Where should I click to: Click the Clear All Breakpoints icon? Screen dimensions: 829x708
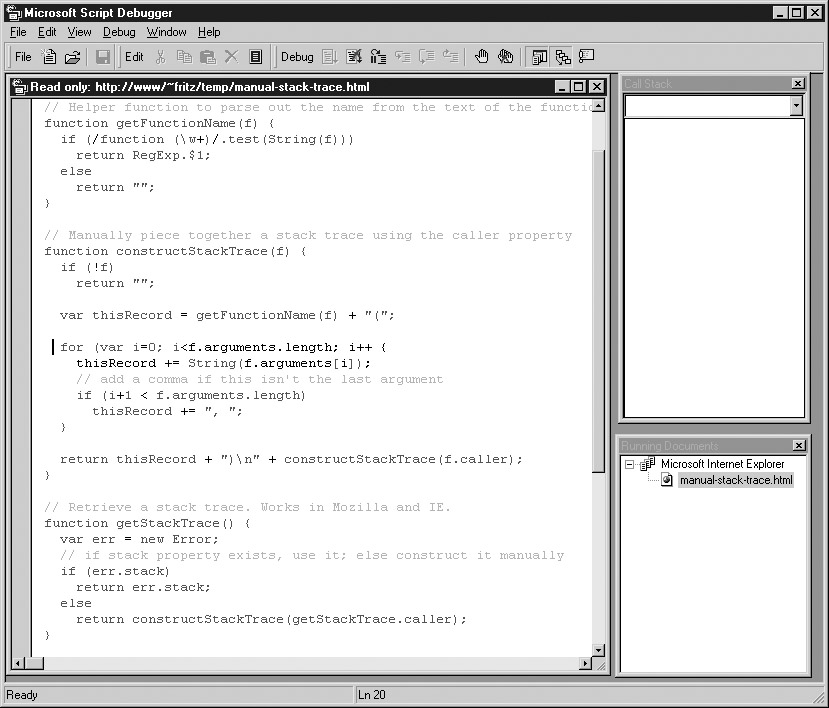coord(506,57)
